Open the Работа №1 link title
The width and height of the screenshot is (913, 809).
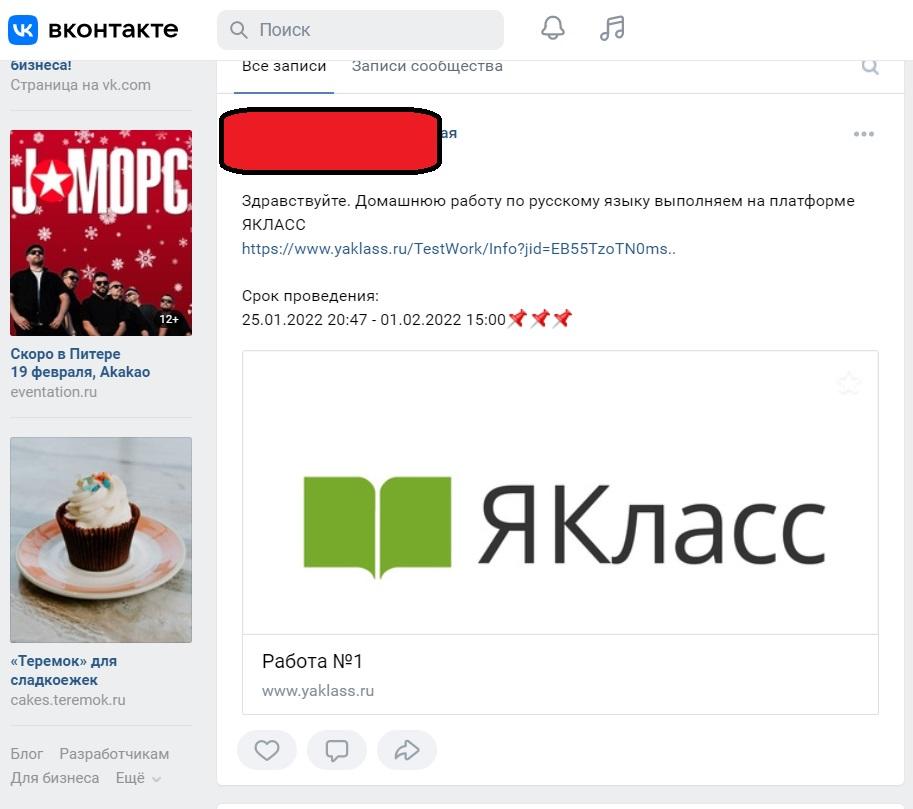point(312,661)
